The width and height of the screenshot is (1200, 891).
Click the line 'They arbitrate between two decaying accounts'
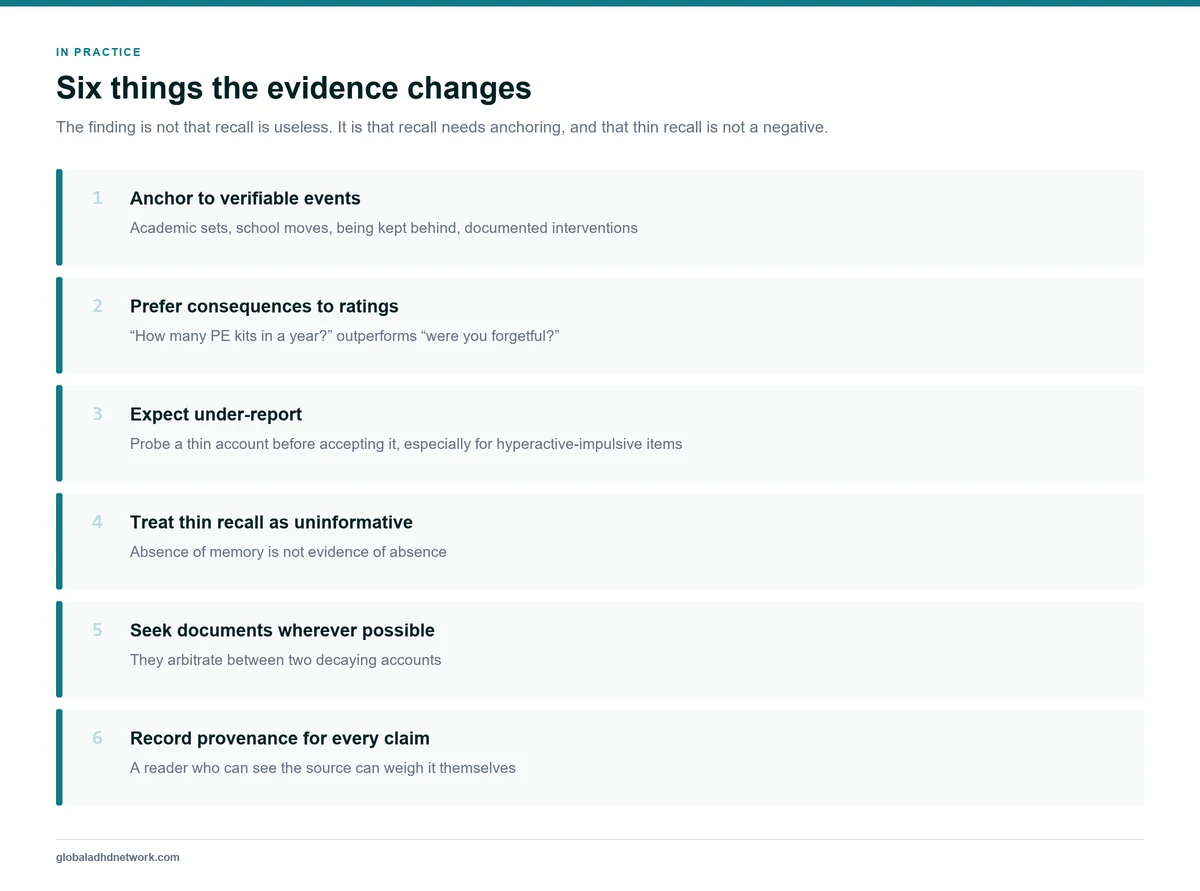[x=285, y=660]
